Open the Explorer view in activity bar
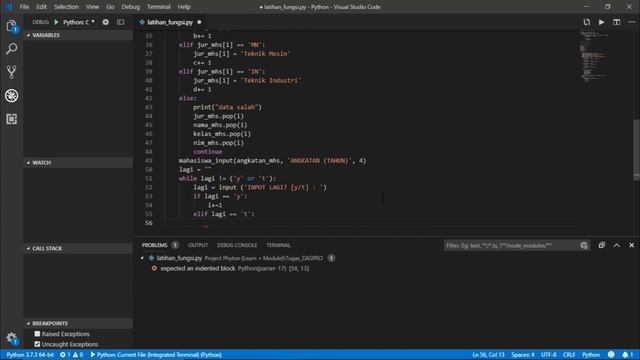640x360 pixels. 11,26
